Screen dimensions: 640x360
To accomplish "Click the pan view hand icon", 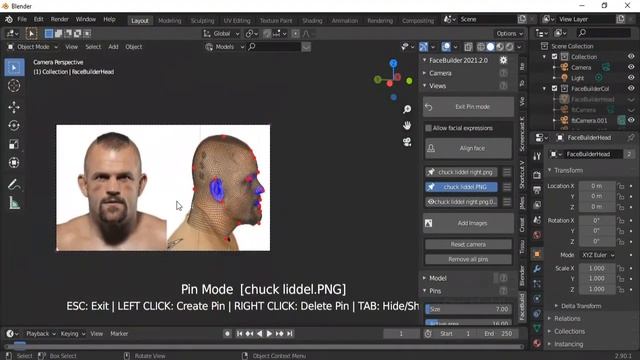I will point(407,125).
